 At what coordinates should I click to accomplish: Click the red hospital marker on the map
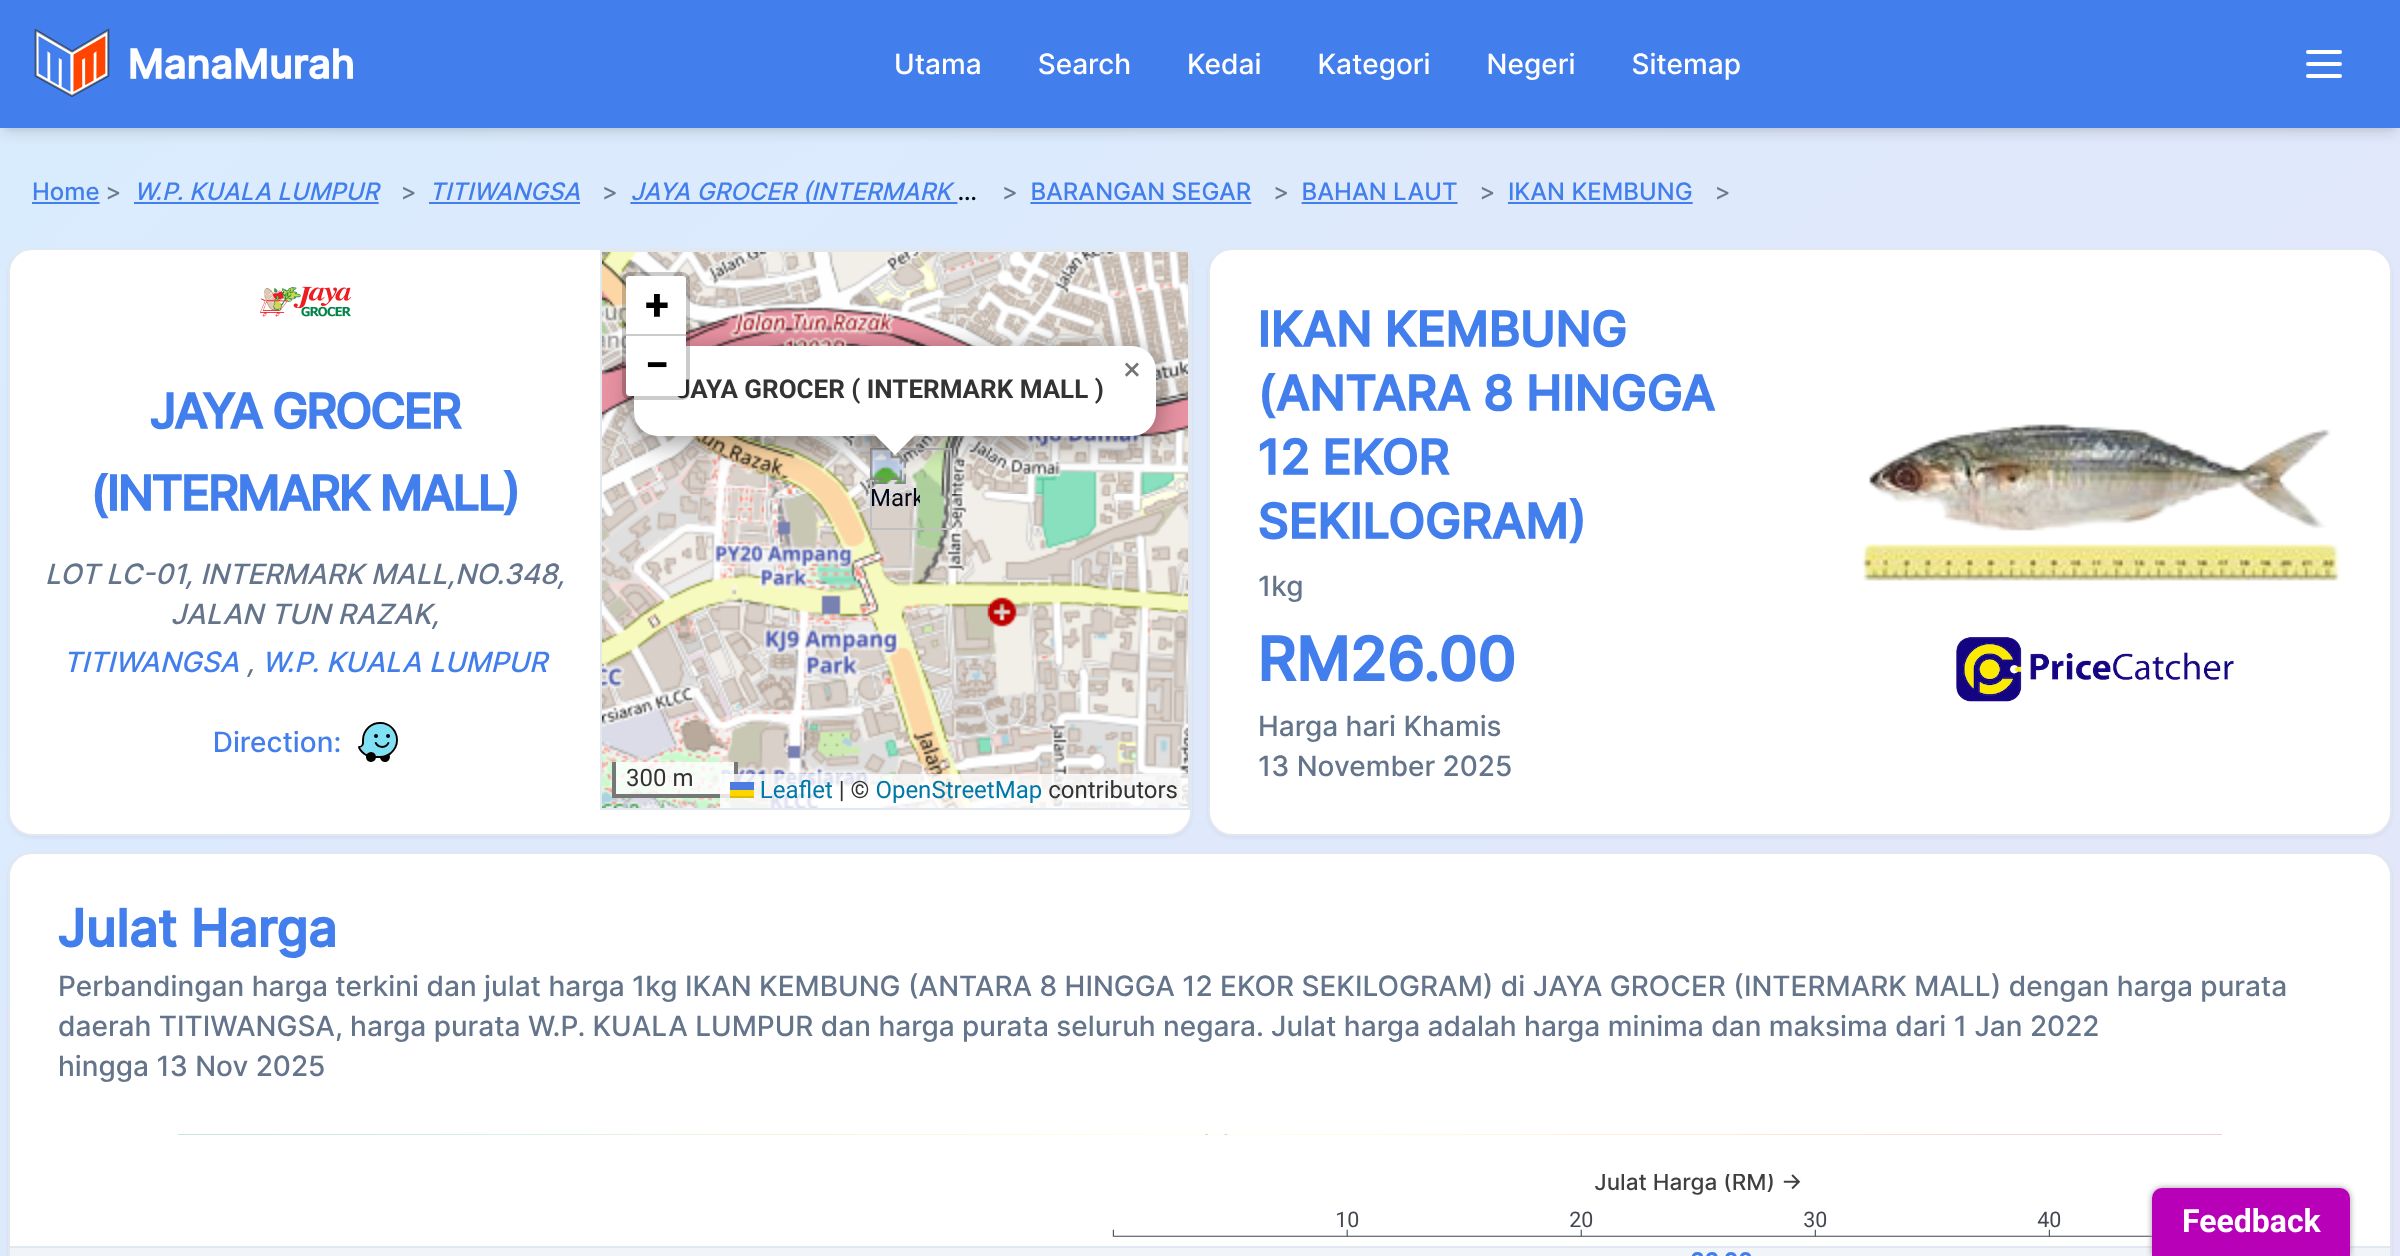click(x=1001, y=612)
